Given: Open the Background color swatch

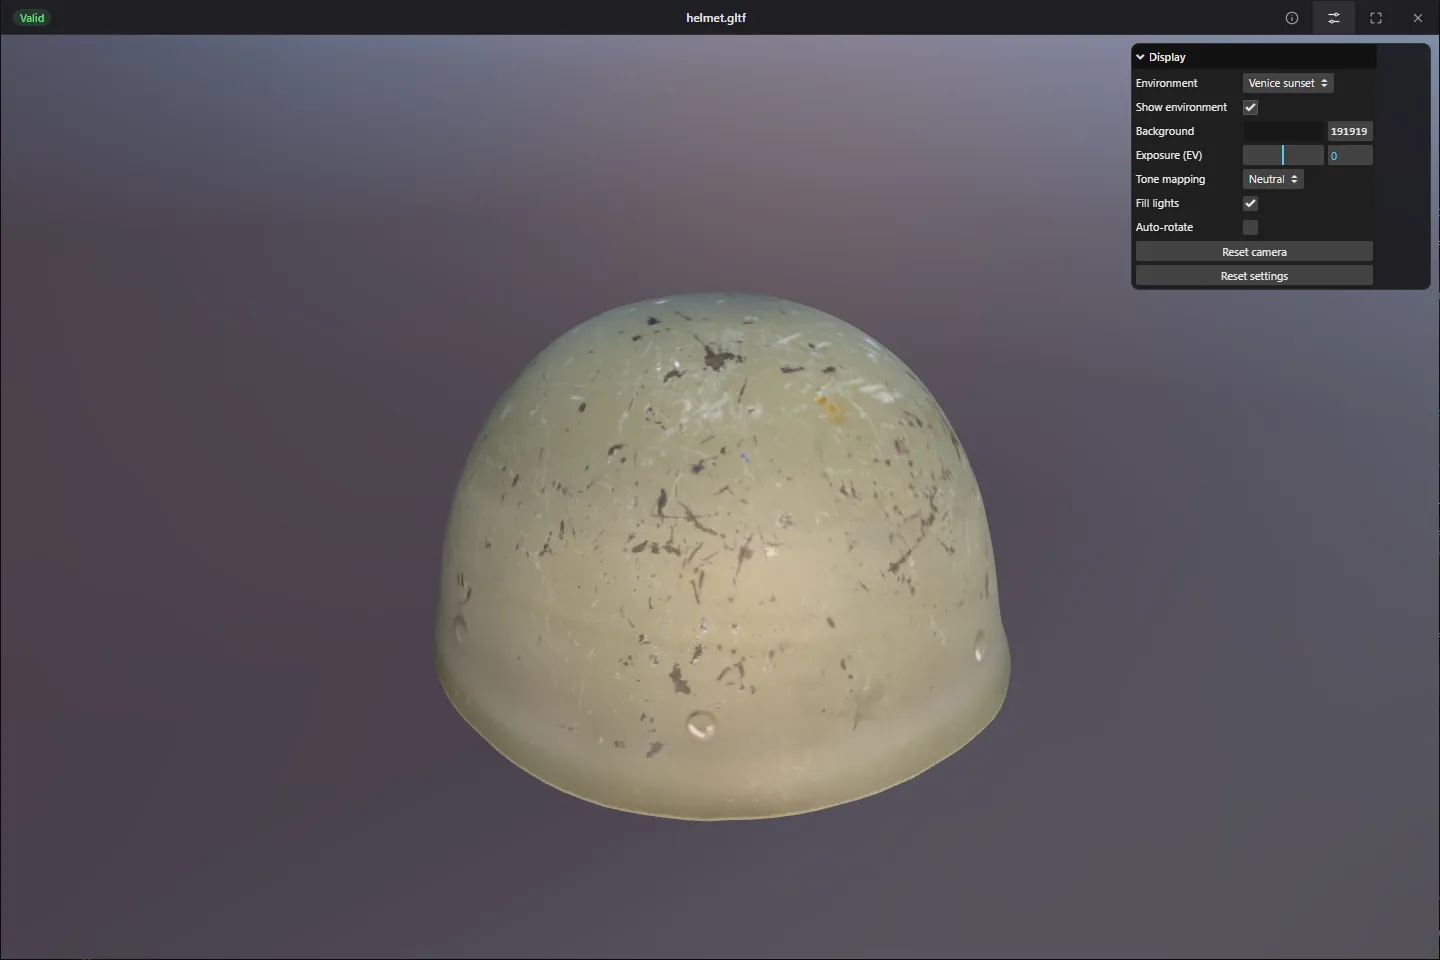Looking at the screenshot, I should [x=1283, y=131].
